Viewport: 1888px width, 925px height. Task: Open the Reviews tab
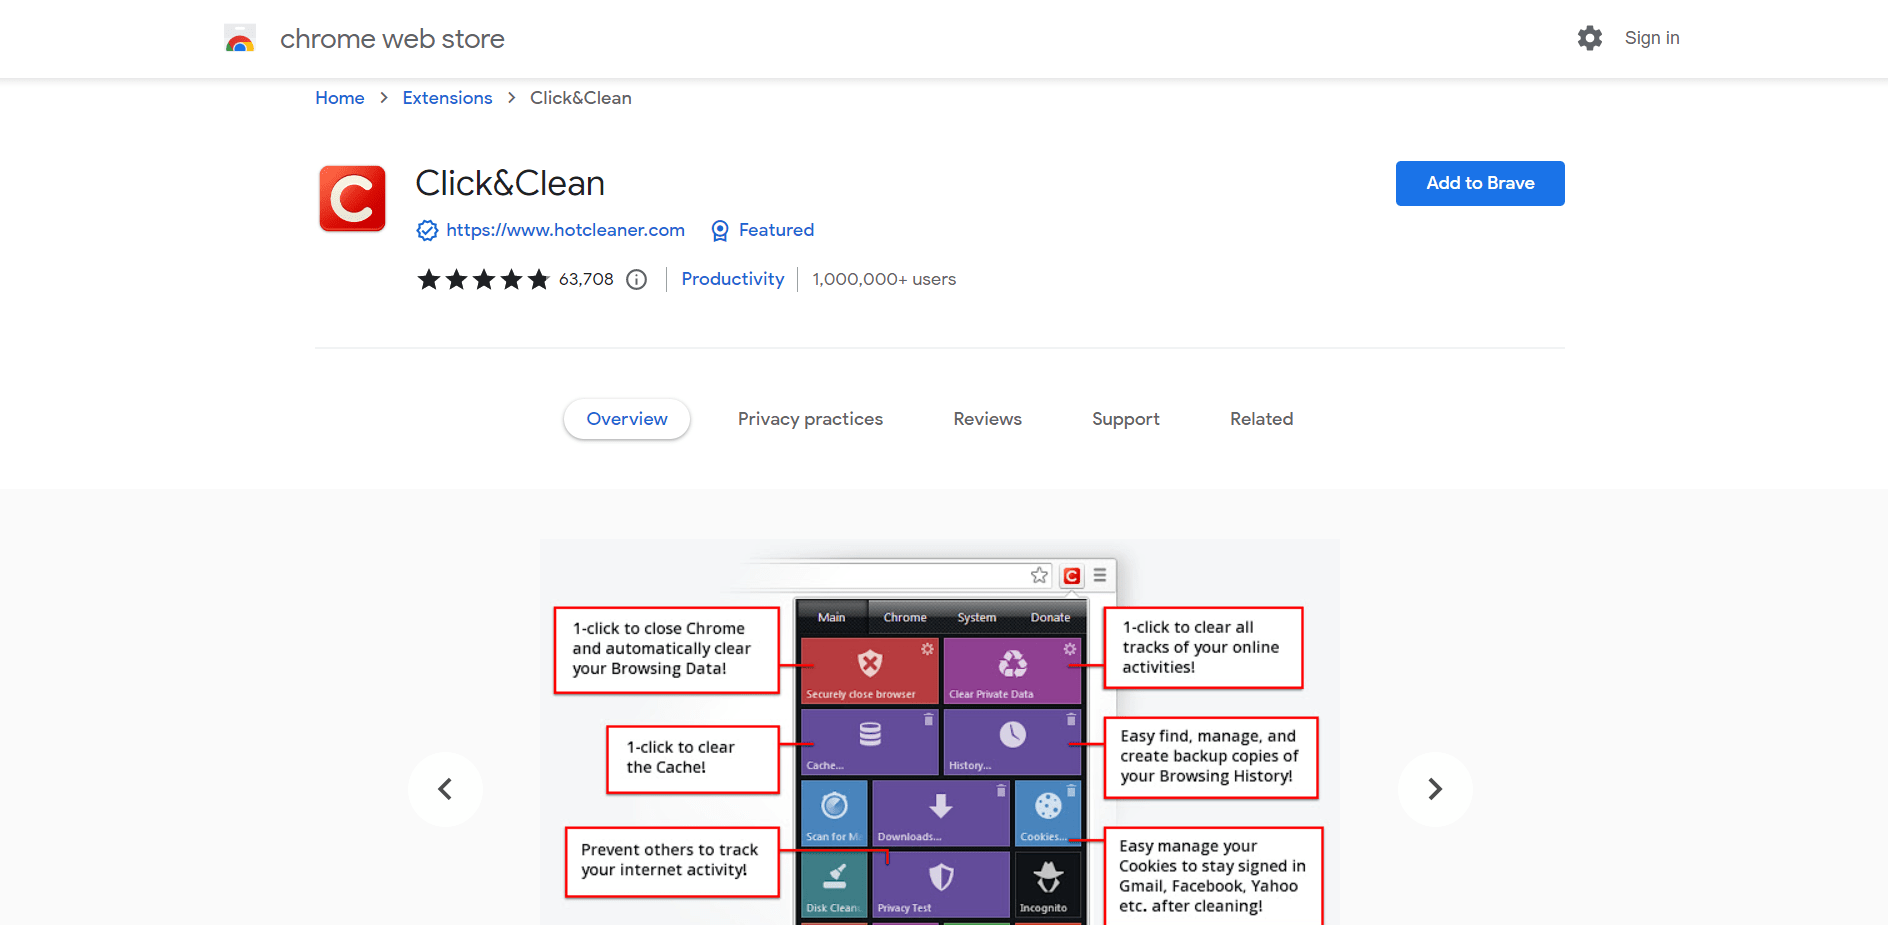click(x=986, y=419)
